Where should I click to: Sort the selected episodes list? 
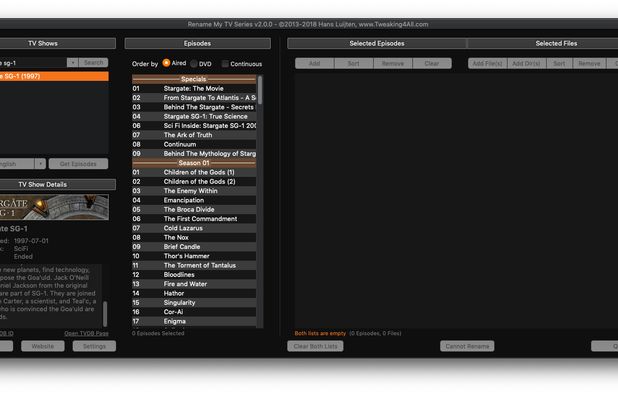354,63
